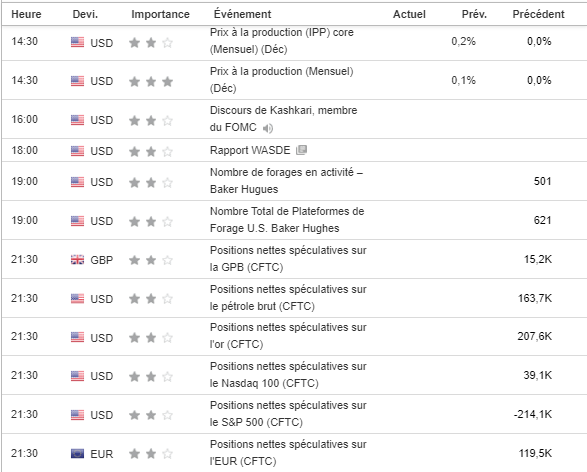This screenshot has width=587, height=472.
Task: Click importance stars for Positions nettes GPB row
Action: 151,260
